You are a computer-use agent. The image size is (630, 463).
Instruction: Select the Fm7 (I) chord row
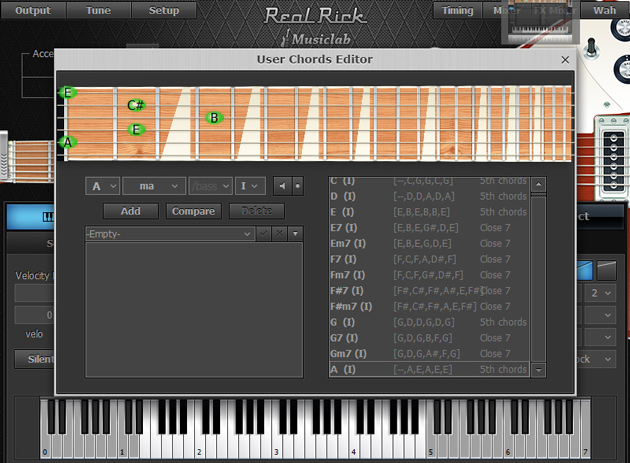[429, 275]
